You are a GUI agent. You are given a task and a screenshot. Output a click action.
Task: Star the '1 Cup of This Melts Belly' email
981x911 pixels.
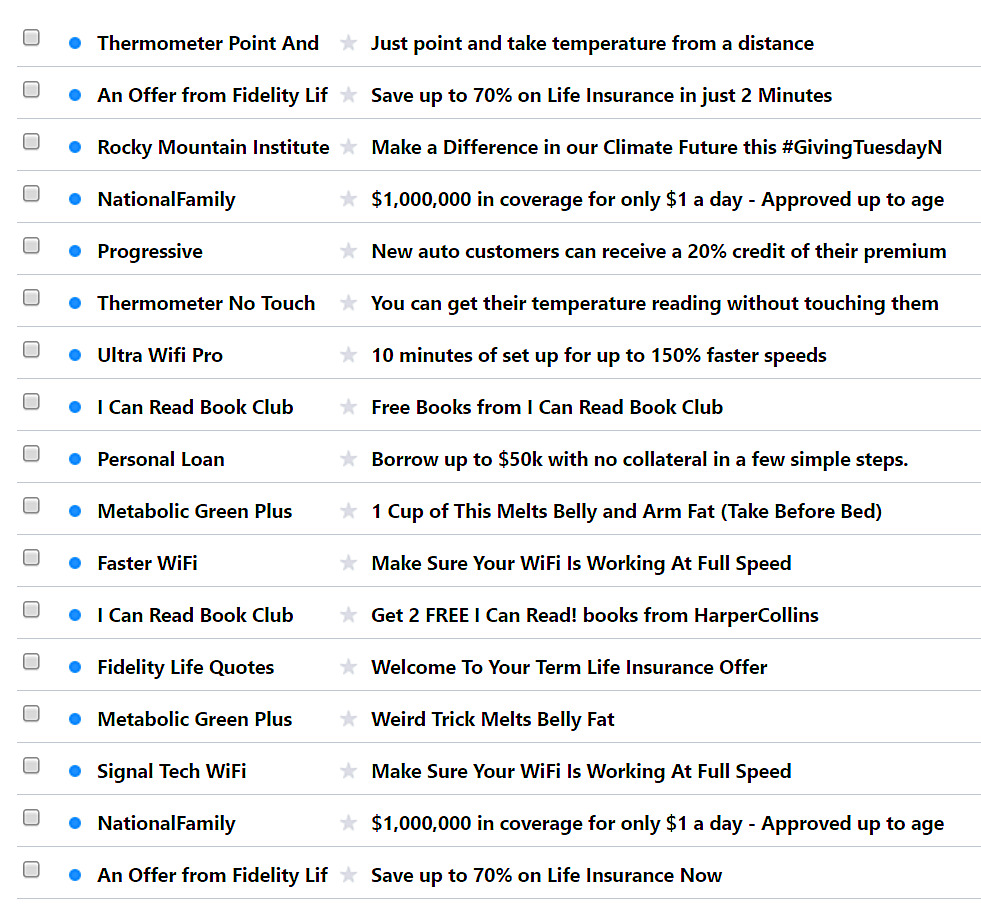(x=348, y=511)
